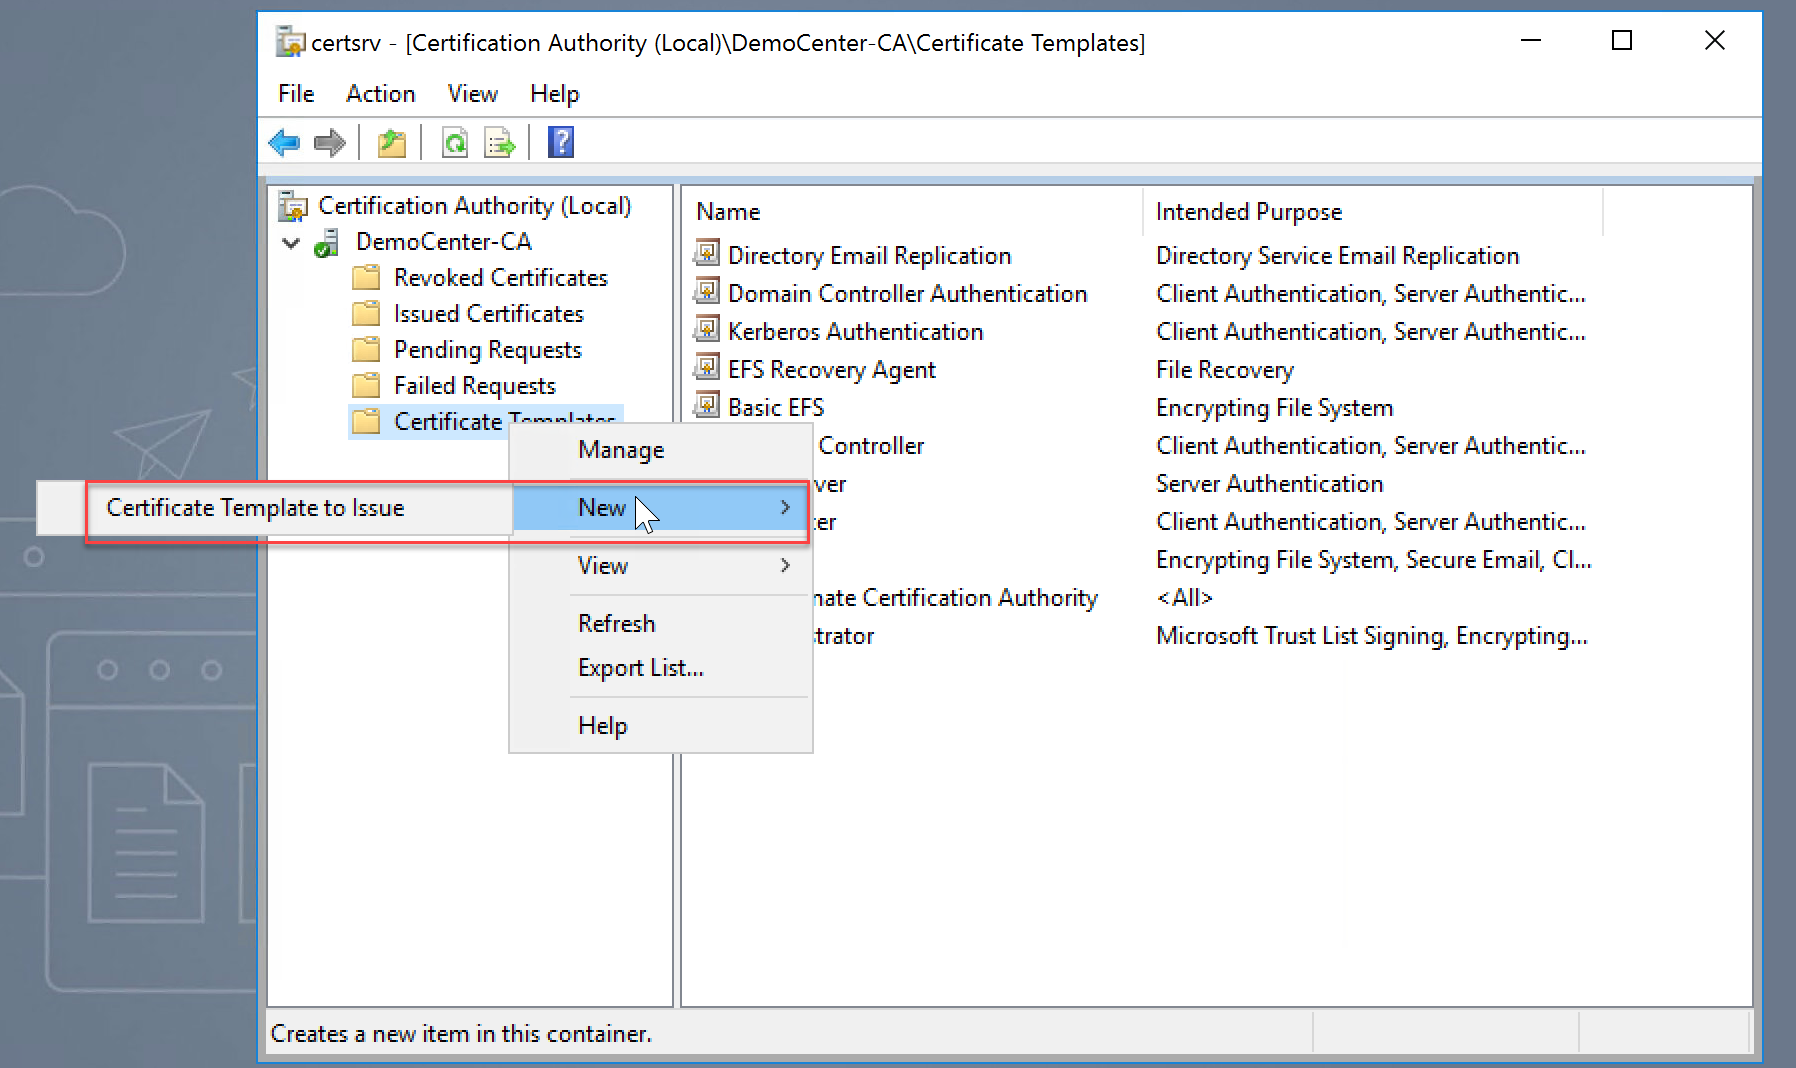Select the Pending Requests folder

coord(487,350)
